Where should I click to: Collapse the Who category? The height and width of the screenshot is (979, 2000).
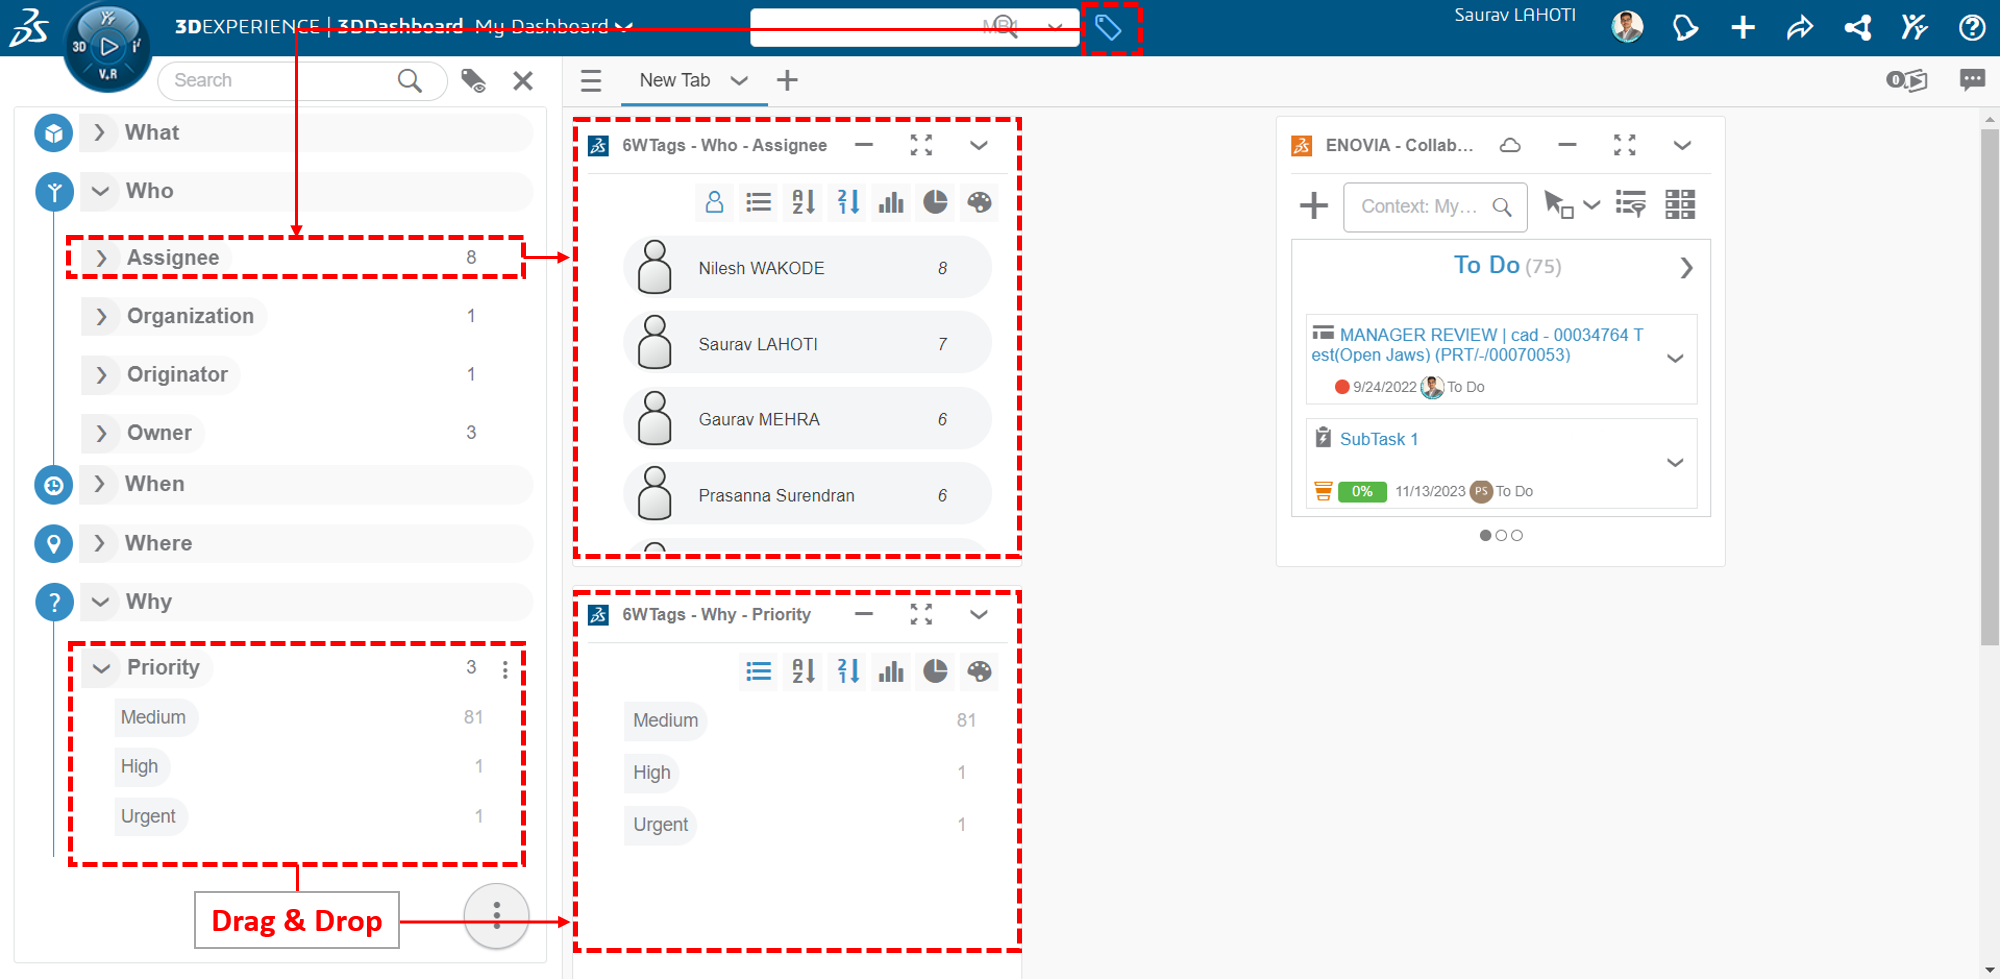100,191
